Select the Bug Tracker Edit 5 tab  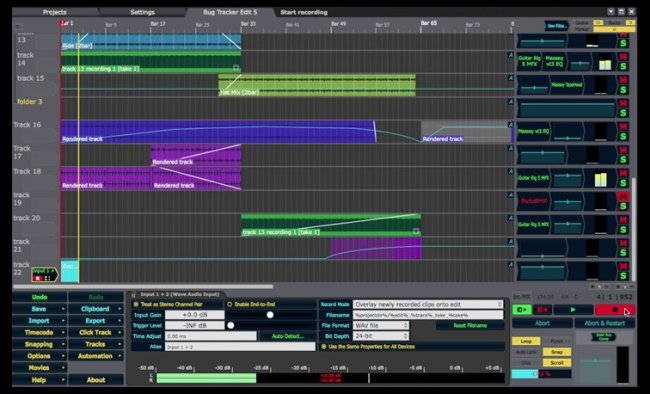tap(230, 12)
